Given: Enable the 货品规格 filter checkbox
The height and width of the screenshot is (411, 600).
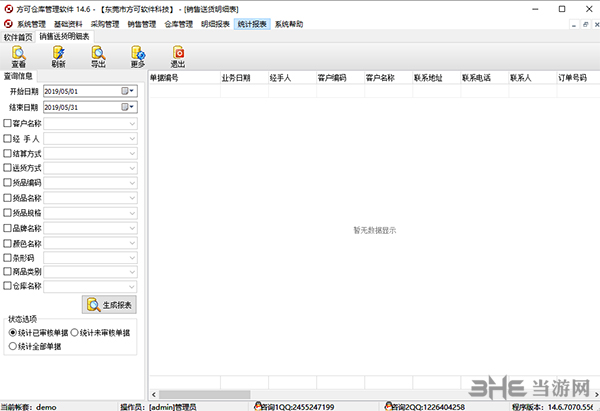Looking at the screenshot, I should click(x=7, y=212).
